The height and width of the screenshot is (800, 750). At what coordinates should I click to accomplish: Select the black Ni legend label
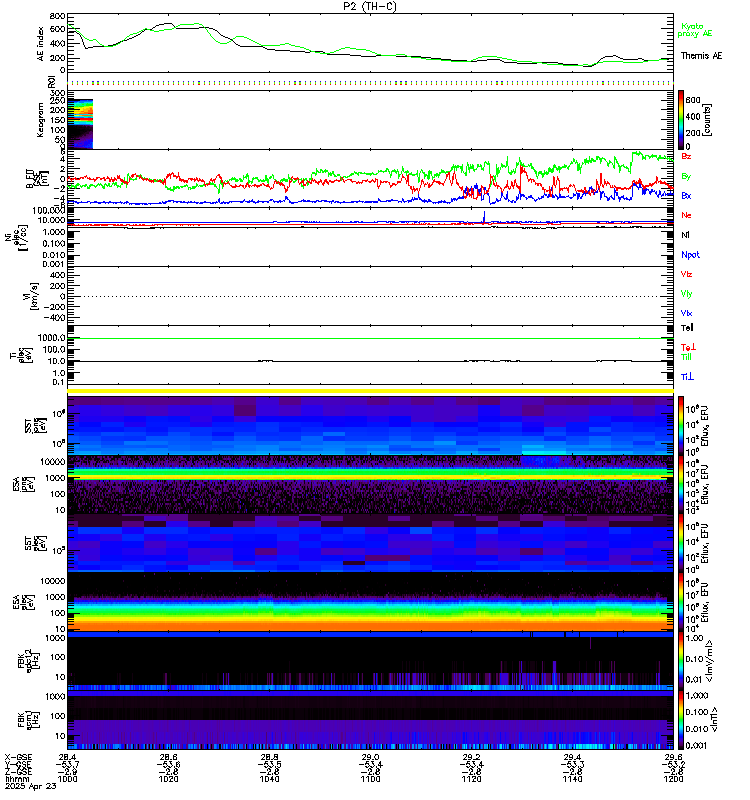[685, 235]
